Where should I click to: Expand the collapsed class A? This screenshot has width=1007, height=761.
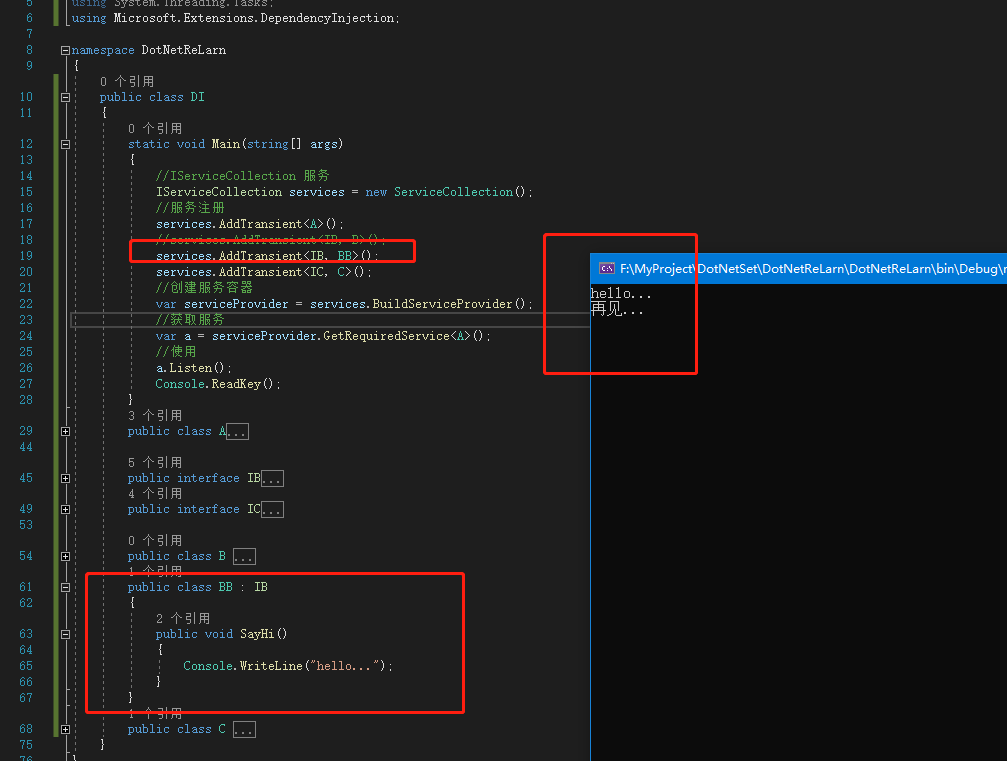(65, 431)
